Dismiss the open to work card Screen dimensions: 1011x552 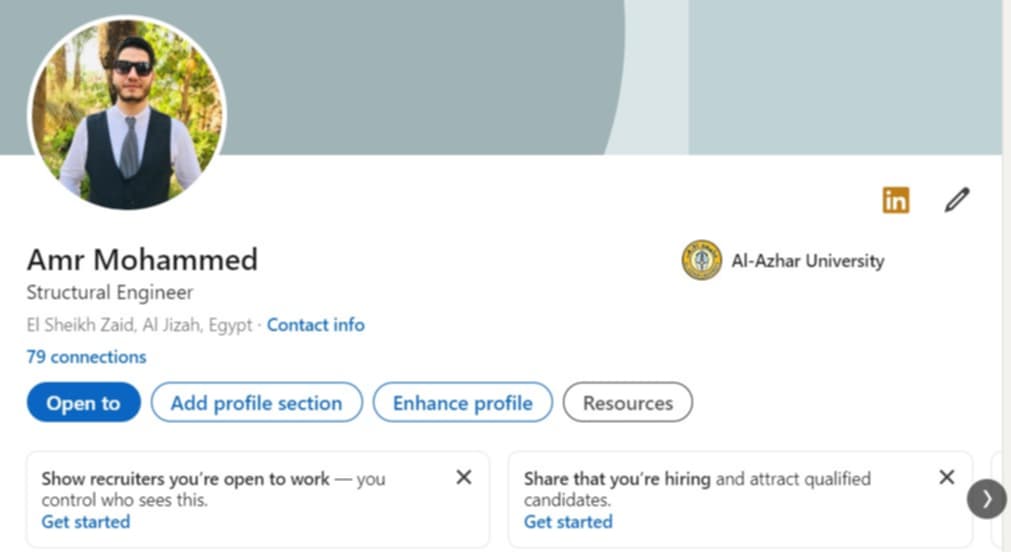464,477
